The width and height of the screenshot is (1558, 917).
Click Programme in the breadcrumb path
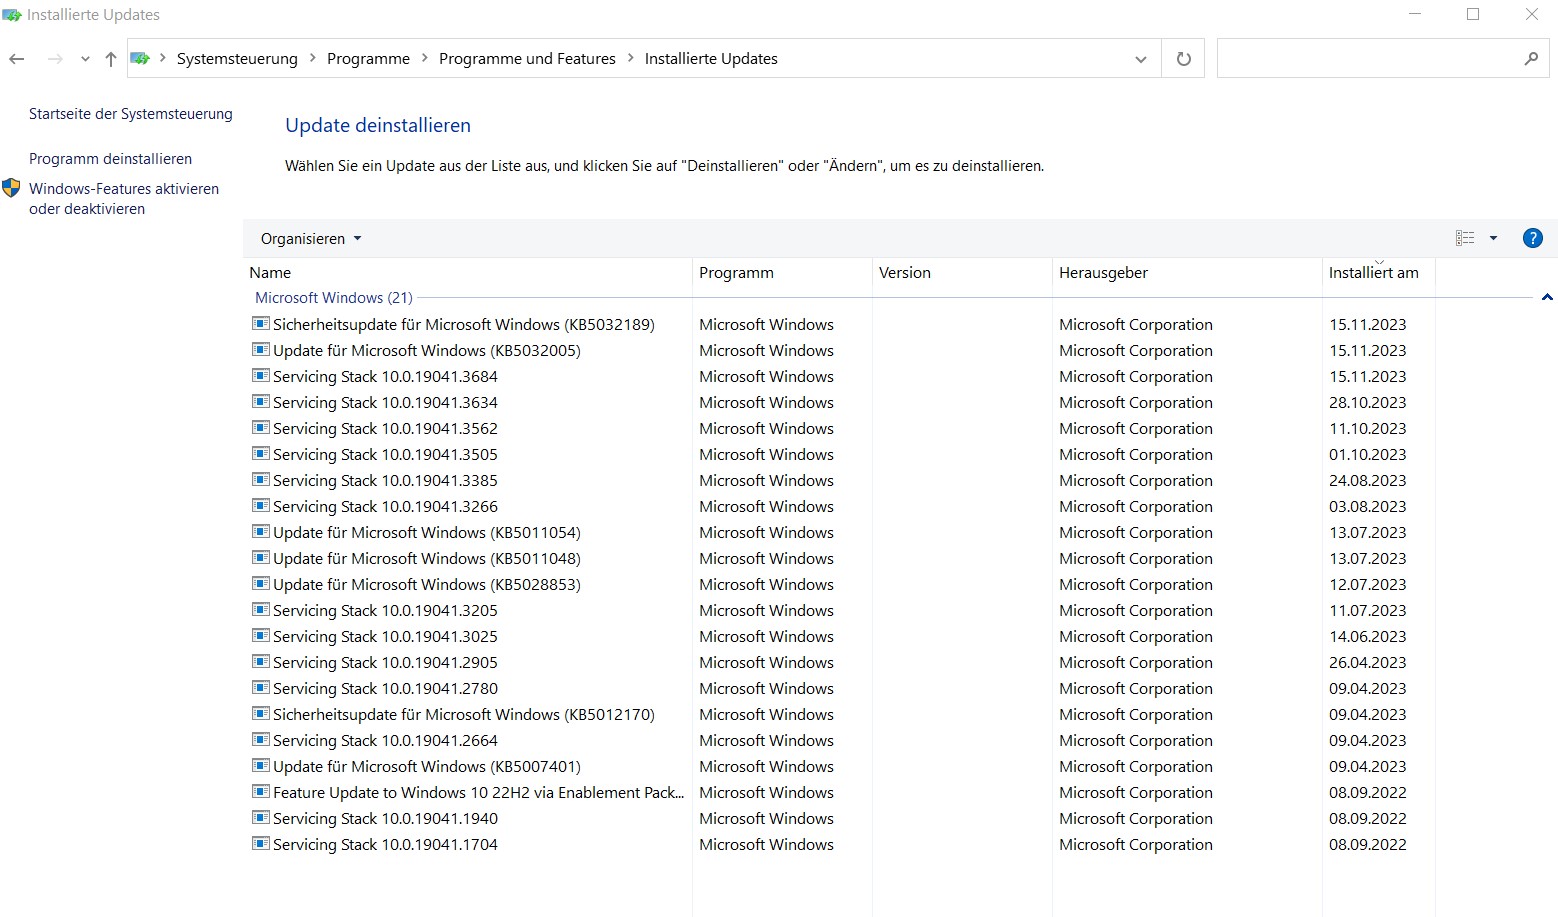pos(368,59)
